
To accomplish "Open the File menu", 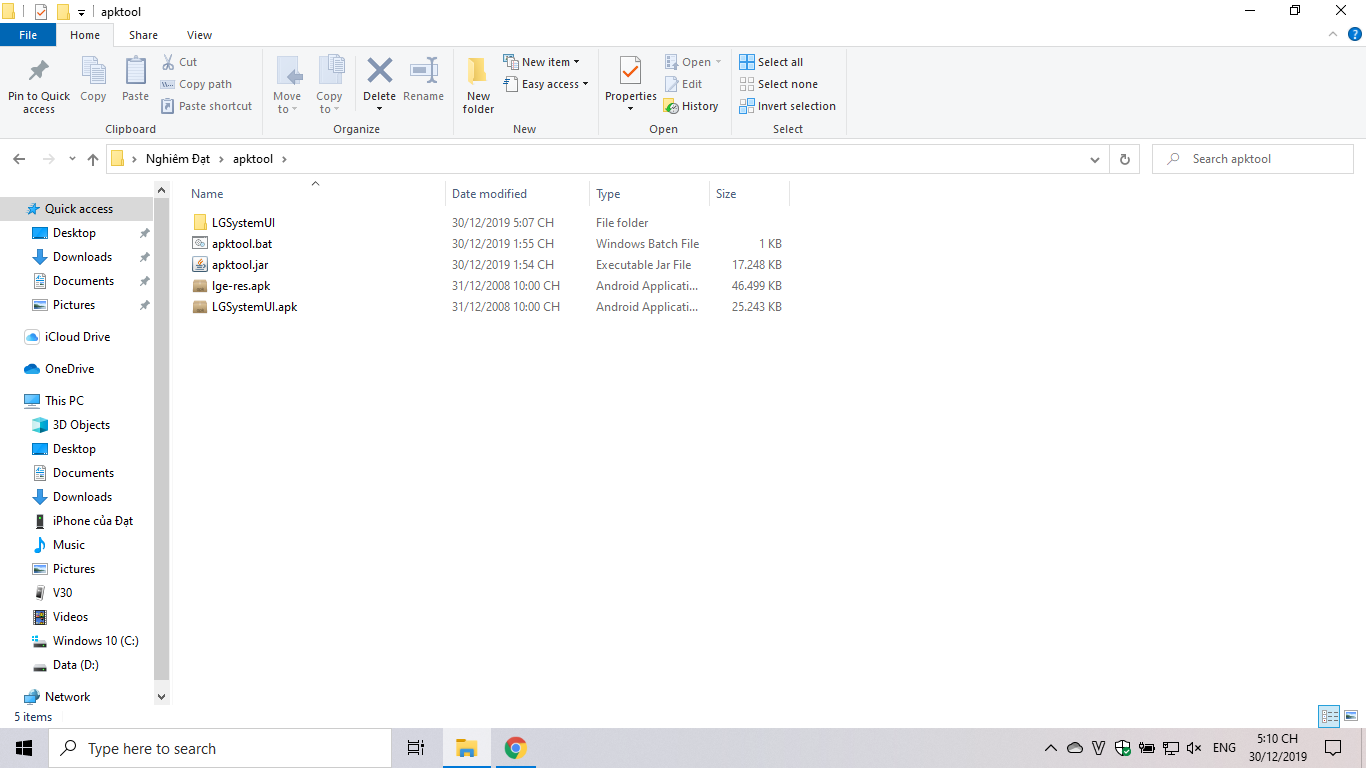I will coord(28,34).
